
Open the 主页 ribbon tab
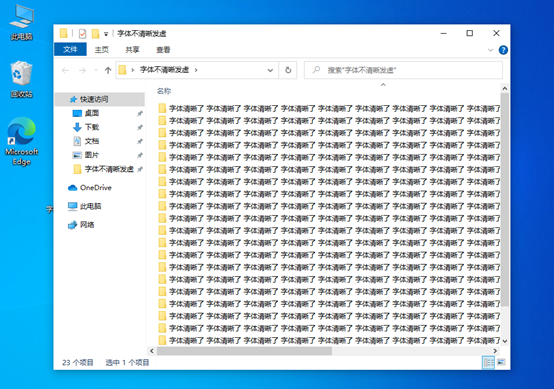click(x=101, y=50)
